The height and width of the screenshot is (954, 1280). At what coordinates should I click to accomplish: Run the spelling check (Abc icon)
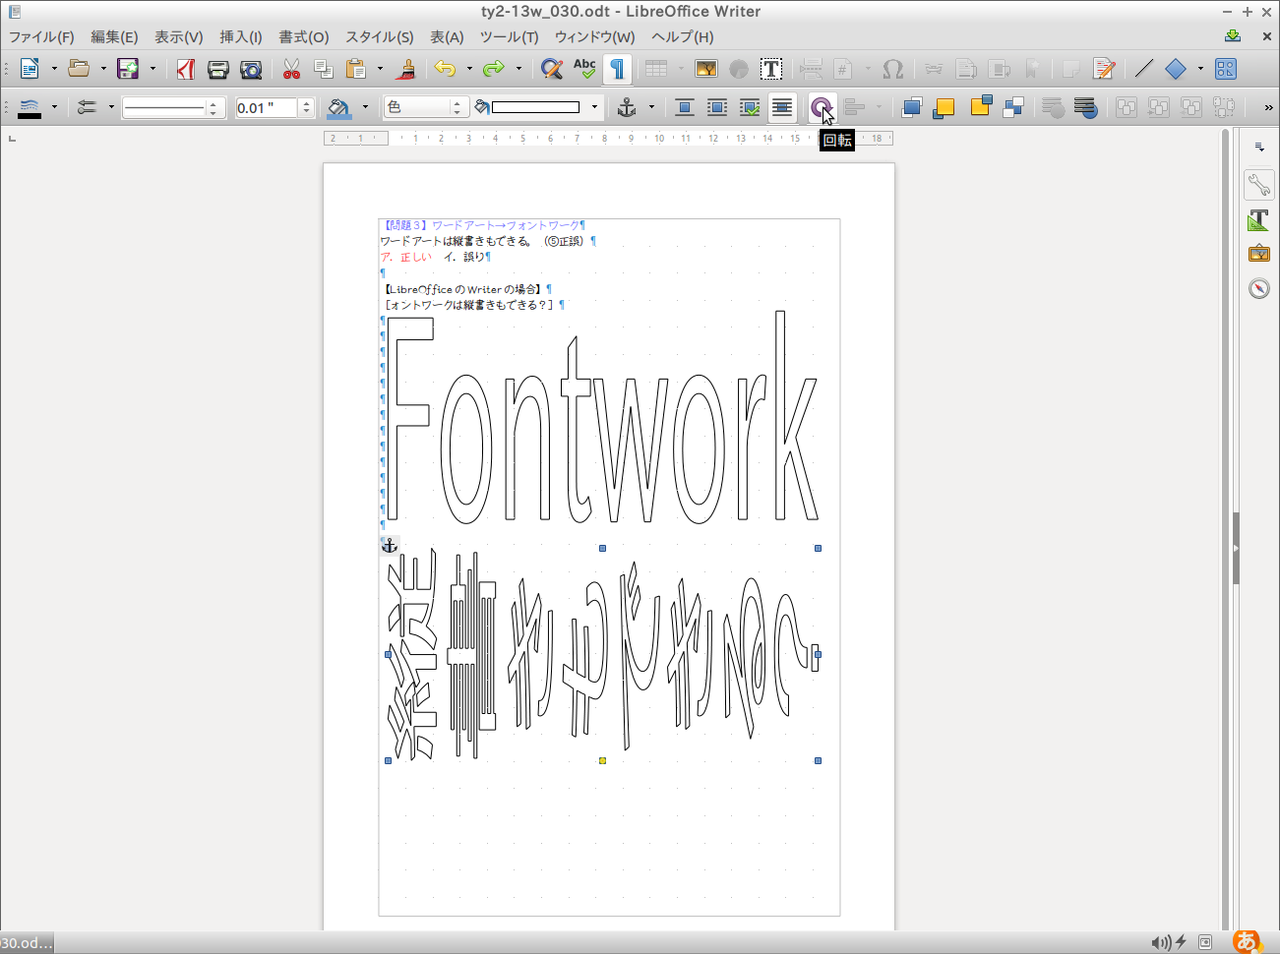585,69
